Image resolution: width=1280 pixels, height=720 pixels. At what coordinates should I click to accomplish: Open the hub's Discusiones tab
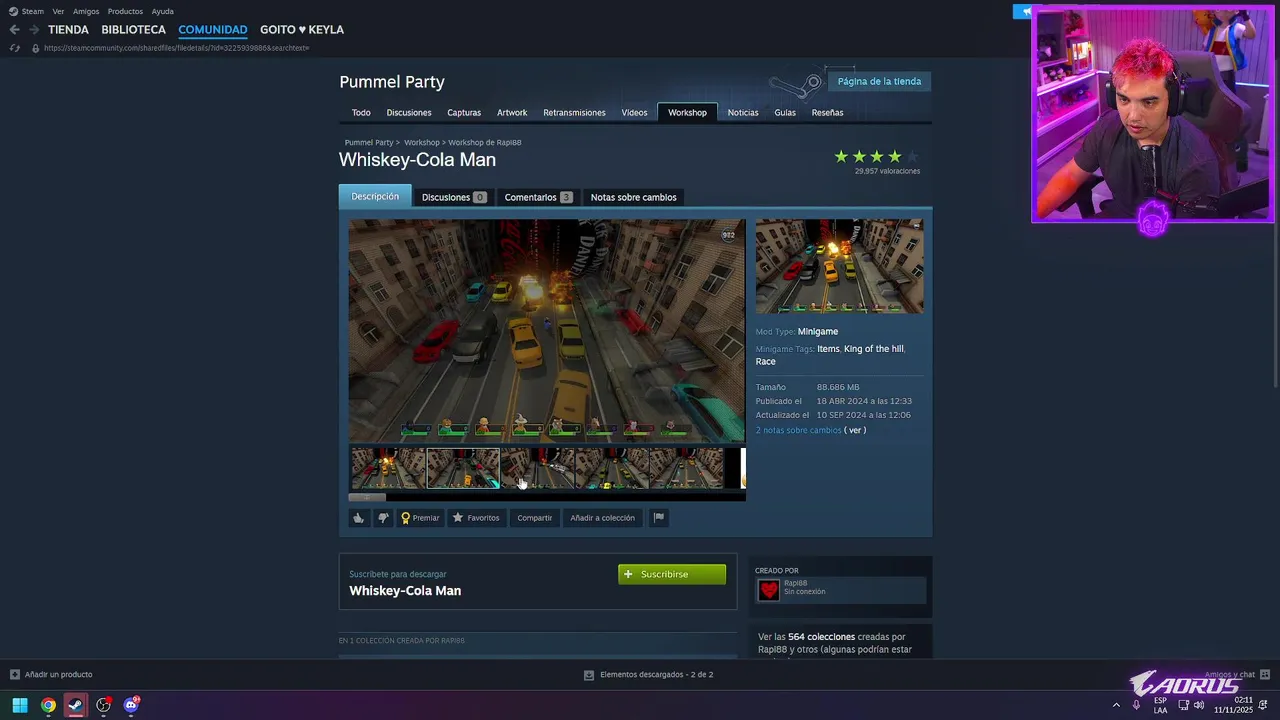[x=409, y=113]
